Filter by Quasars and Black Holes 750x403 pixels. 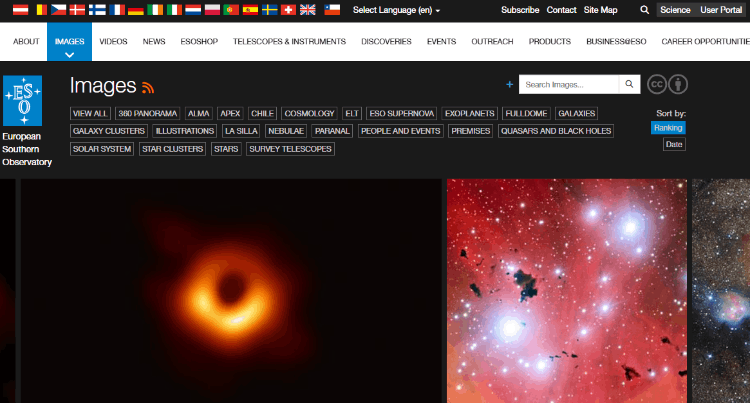(x=556, y=131)
